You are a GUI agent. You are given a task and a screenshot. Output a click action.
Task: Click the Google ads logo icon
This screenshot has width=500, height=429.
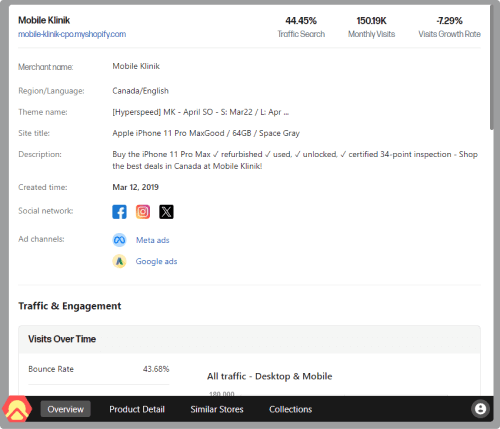point(119,261)
